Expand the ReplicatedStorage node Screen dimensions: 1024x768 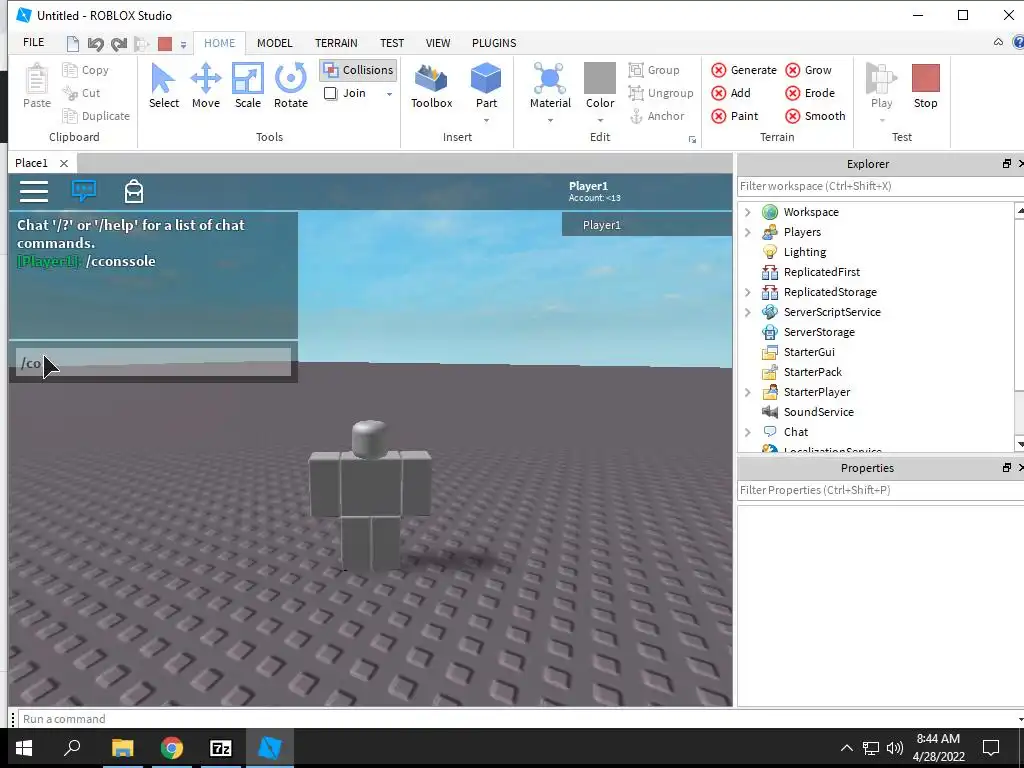748,292
